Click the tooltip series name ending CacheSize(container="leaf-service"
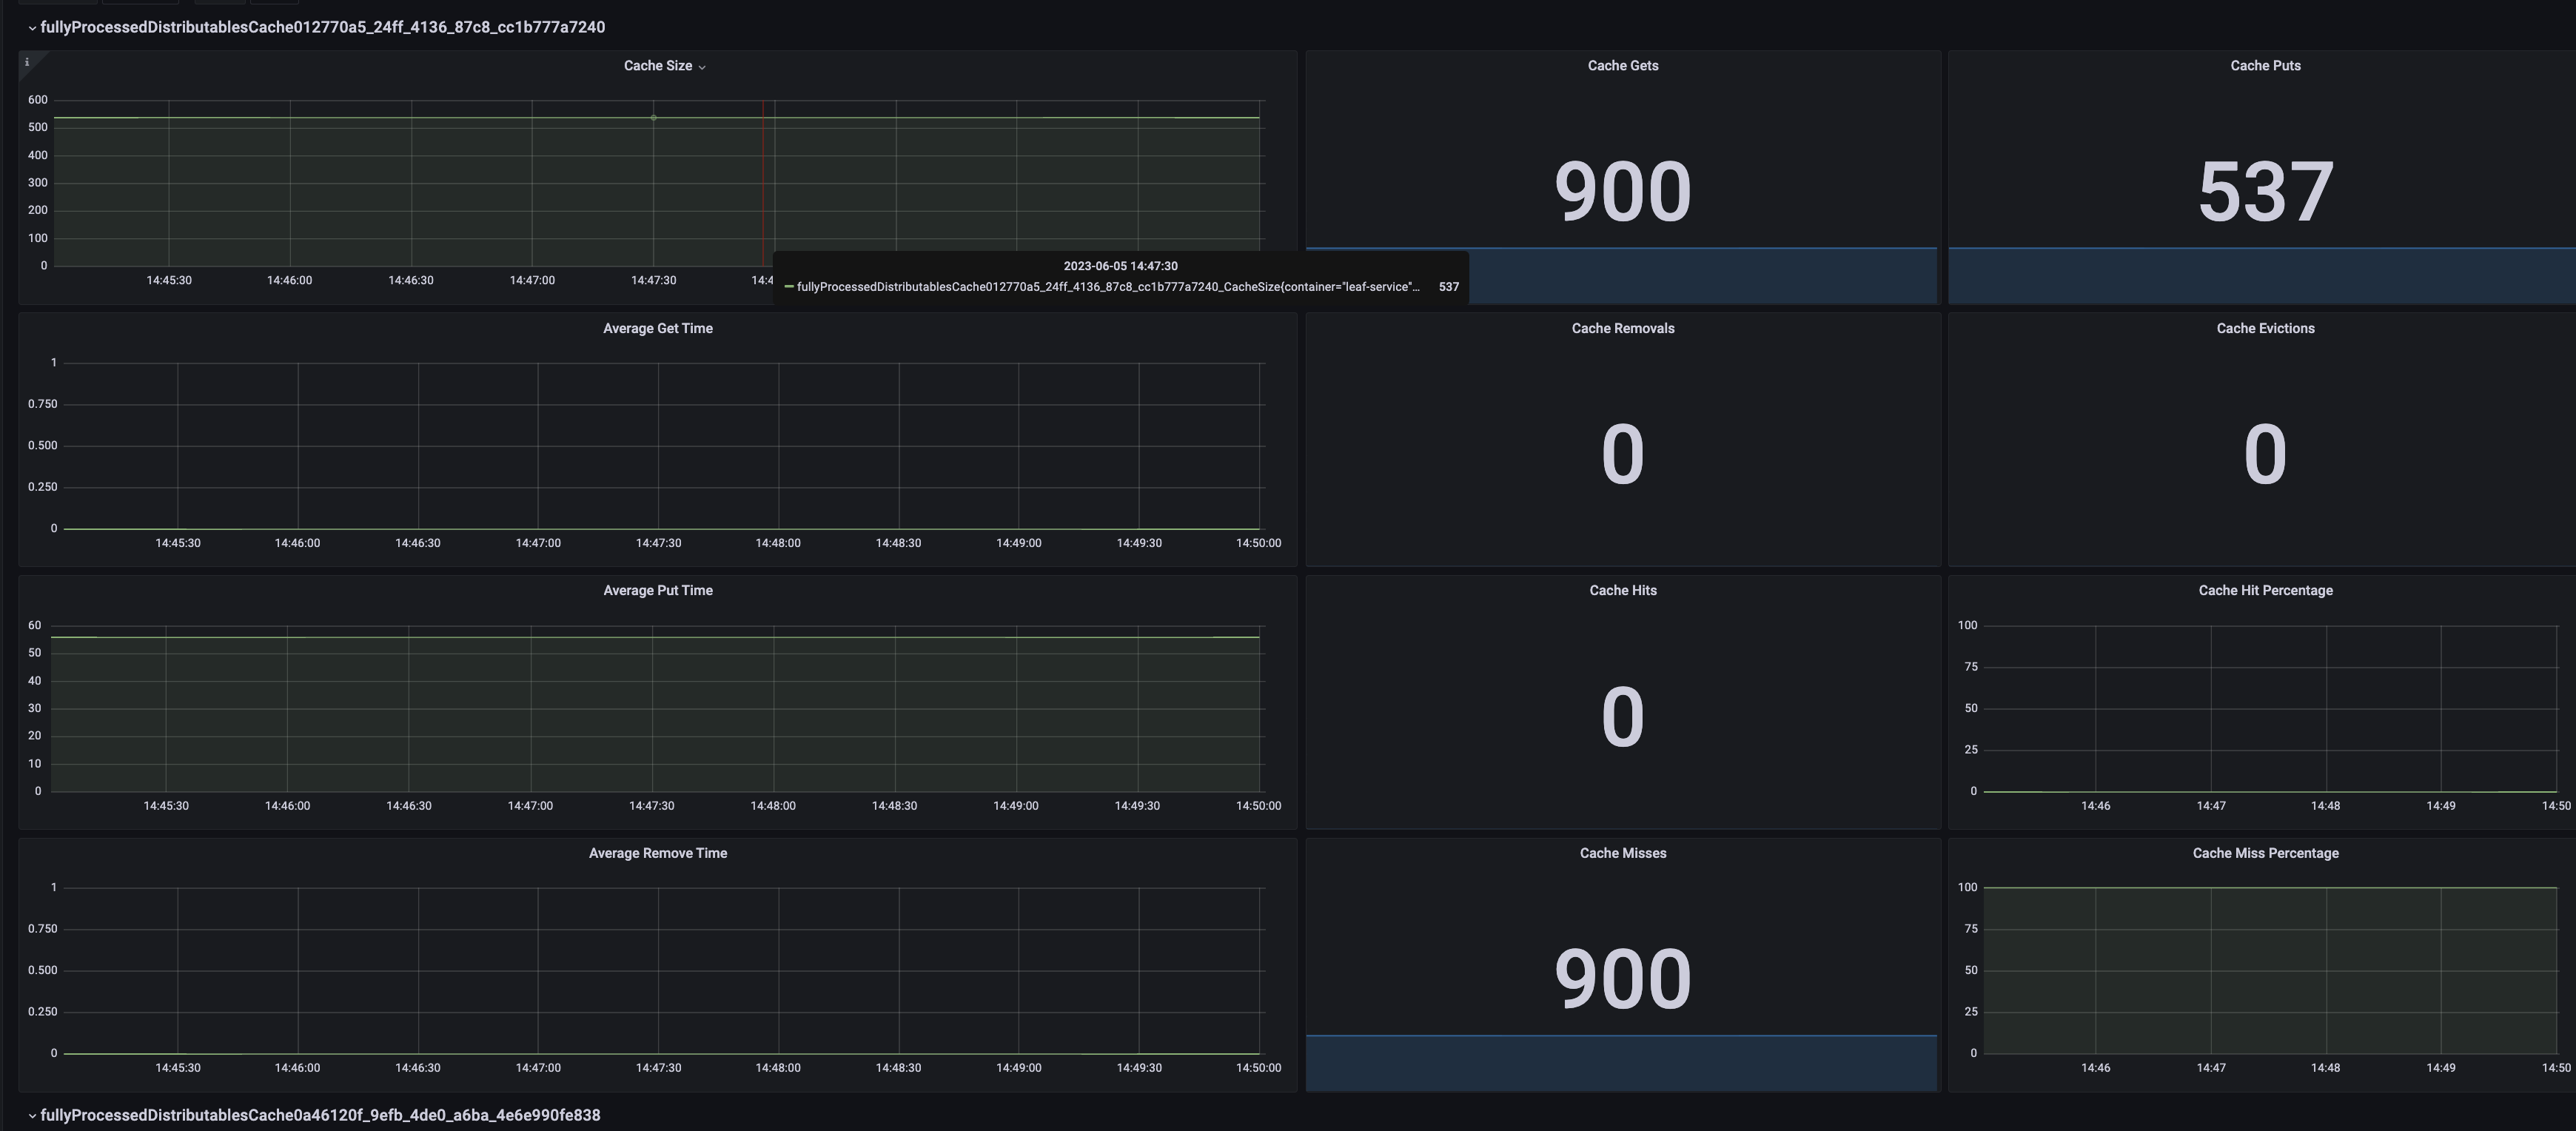Viewport: 2576px width, 1131px height. point(1108,288)
